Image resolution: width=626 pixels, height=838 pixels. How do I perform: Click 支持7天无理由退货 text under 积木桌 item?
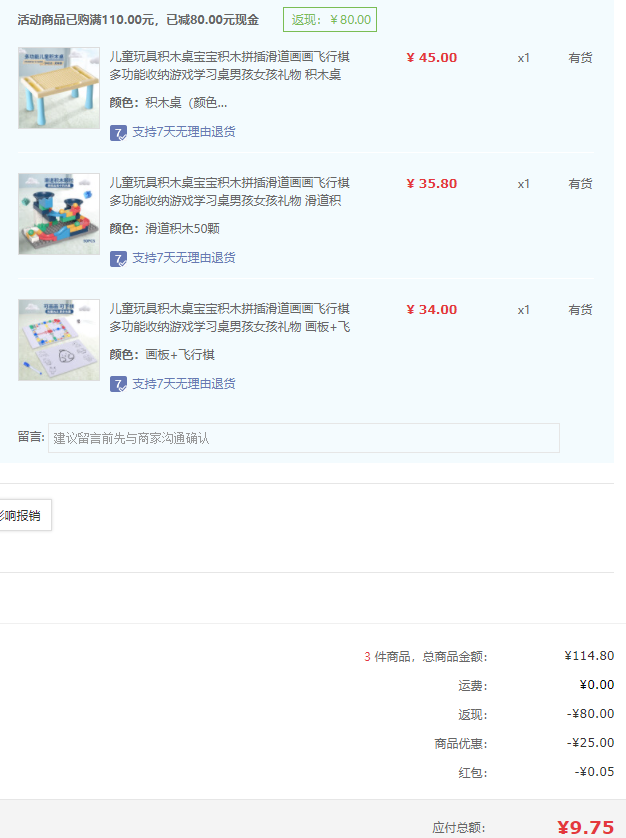coord(184,132)
